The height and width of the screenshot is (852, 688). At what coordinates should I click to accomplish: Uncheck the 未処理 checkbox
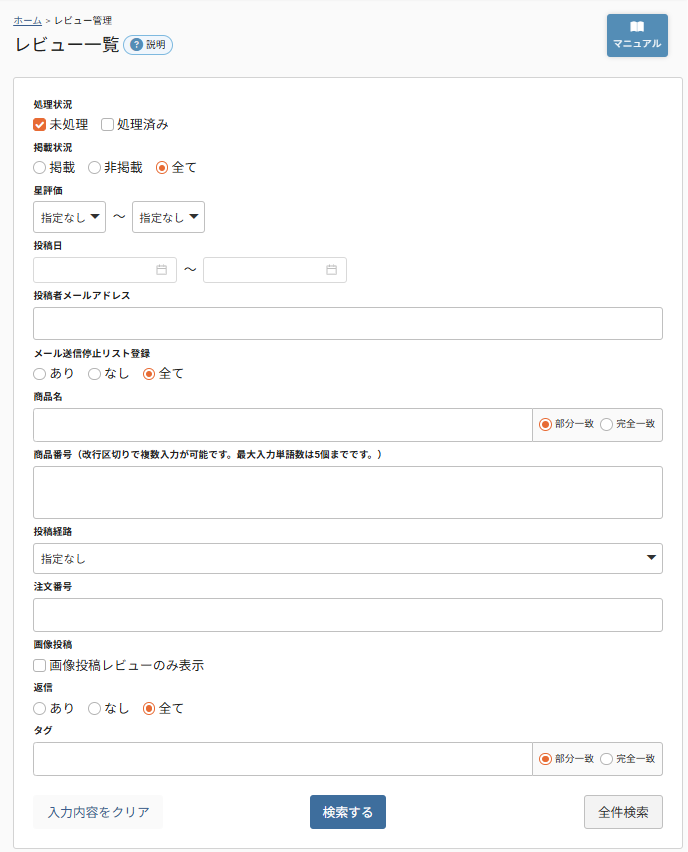(x=38, y=125)
